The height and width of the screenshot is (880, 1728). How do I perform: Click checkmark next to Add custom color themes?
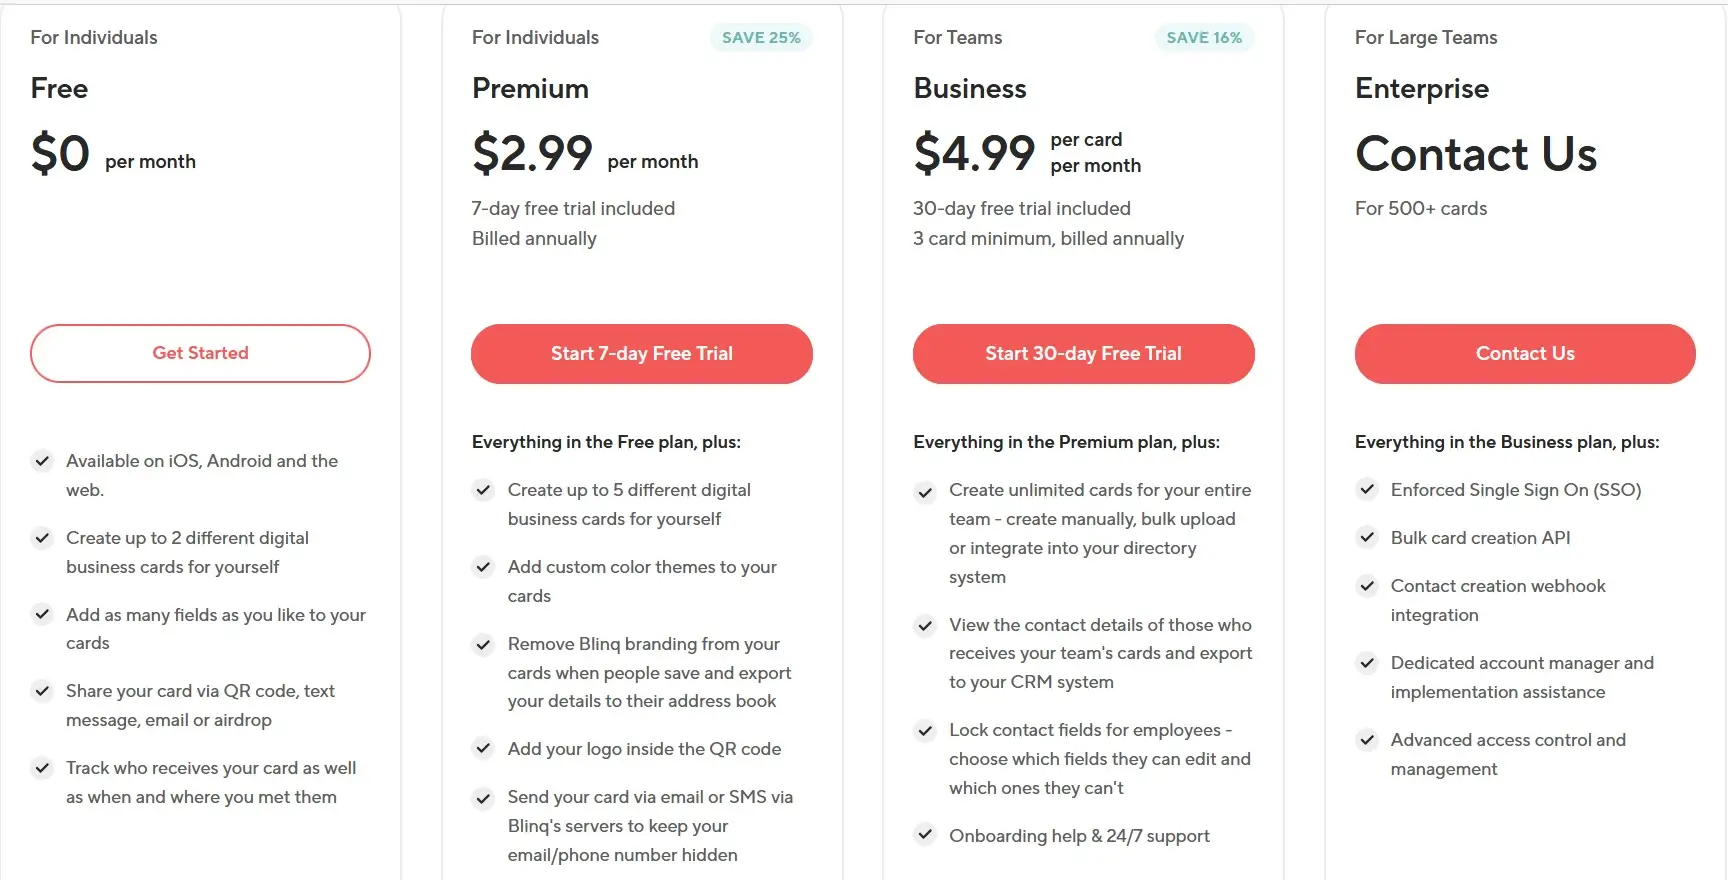click(484, 567)
